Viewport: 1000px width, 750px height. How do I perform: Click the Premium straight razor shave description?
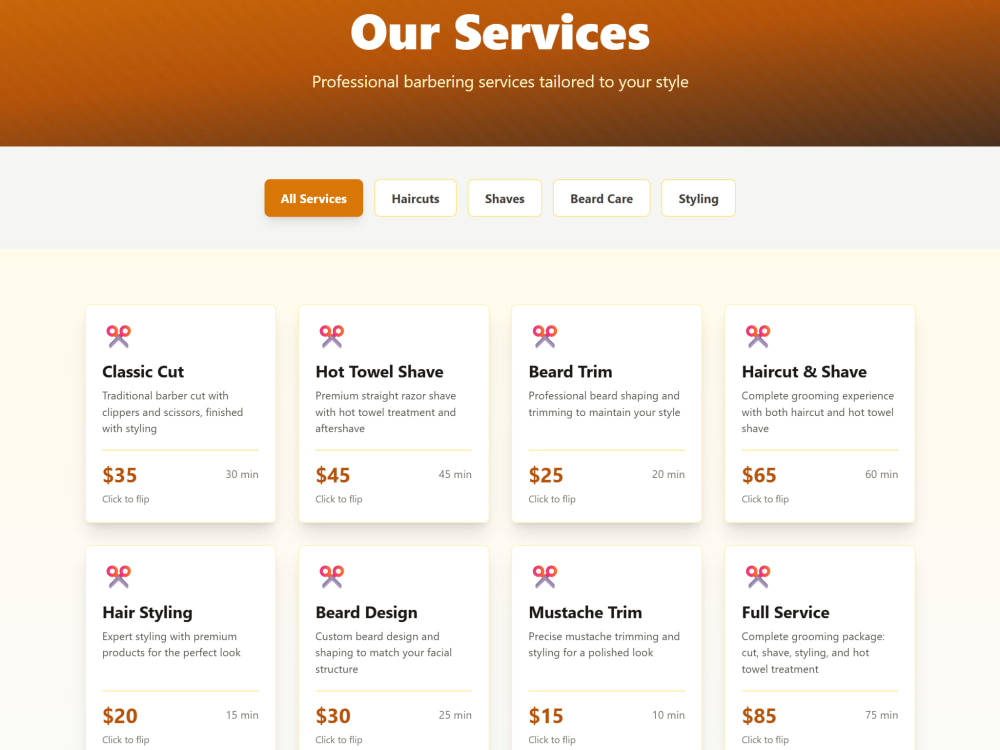pos(386,412)
